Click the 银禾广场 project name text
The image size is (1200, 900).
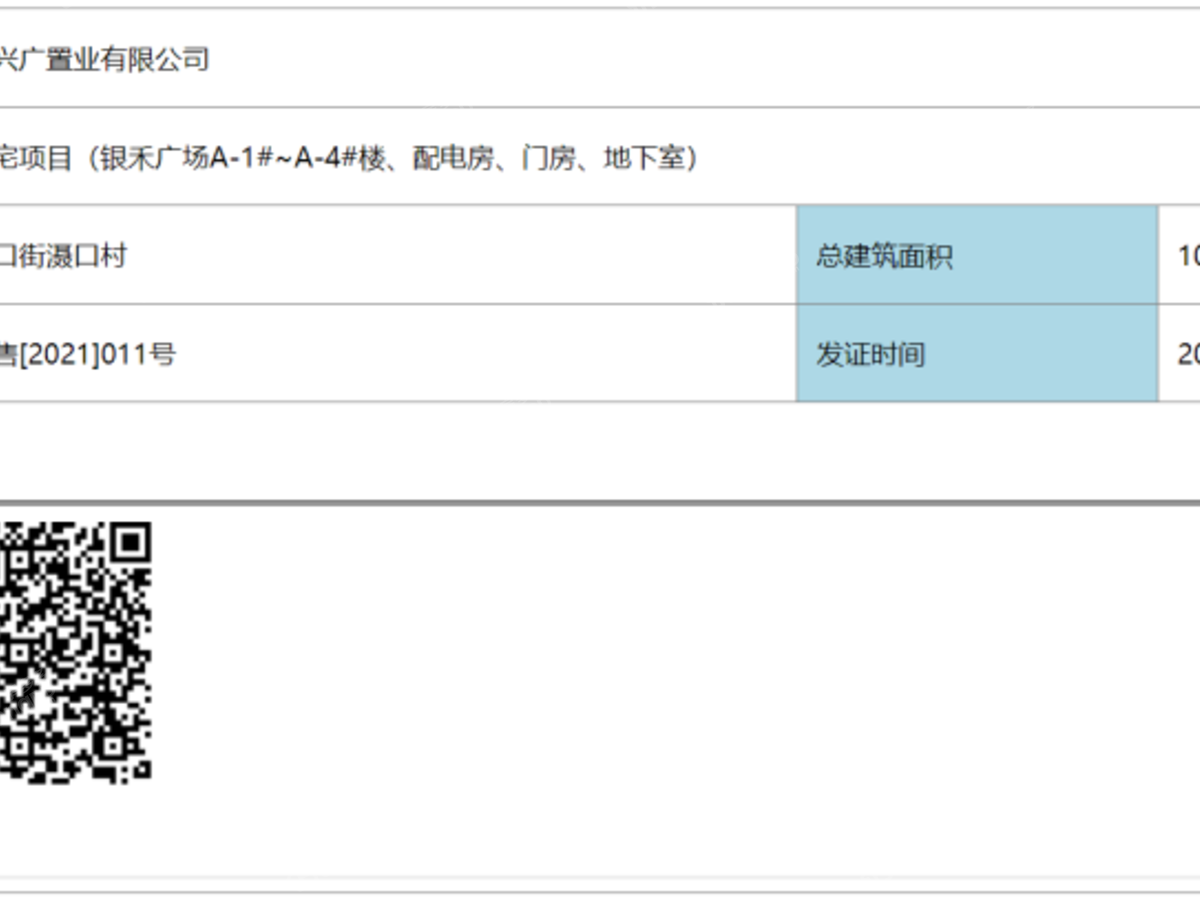(x=154, y=158)
